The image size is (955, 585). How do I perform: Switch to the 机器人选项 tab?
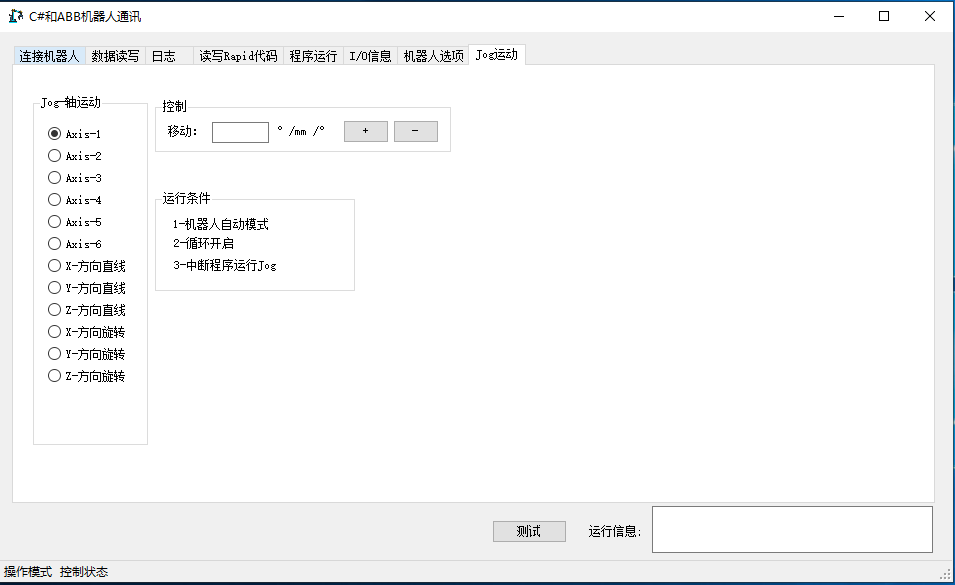coord(432,56)
